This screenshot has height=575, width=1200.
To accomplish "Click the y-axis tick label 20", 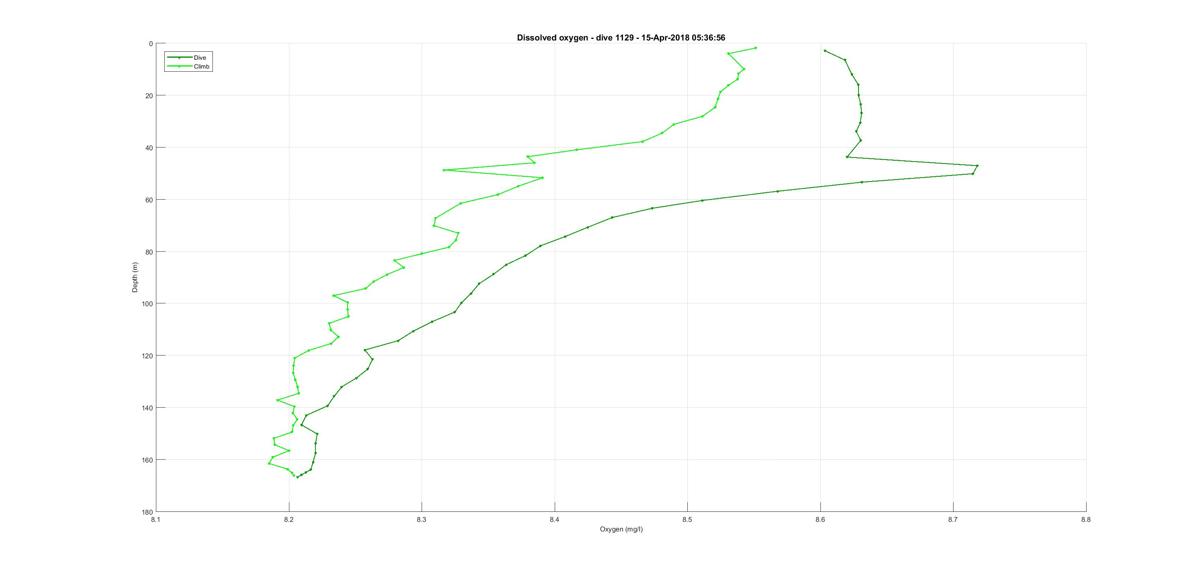I will [148, 96].
